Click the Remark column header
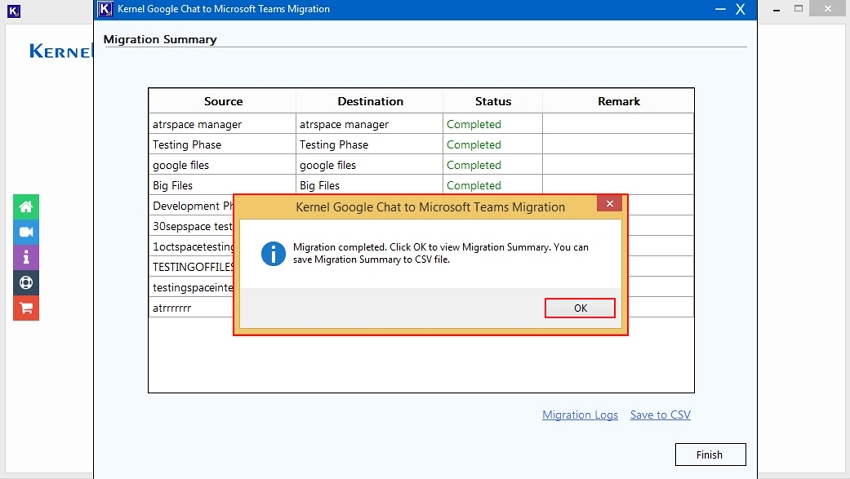Image resolution: width=850 pixels, height=479 pixels. pos(619,101)
